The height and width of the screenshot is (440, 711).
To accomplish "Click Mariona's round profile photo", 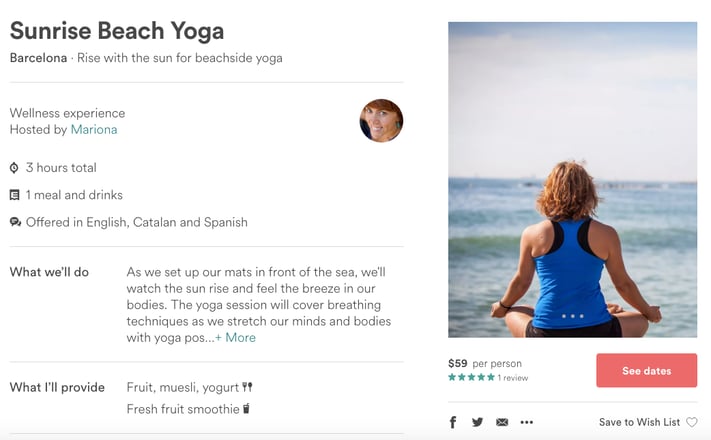I will tap(381, 121).
